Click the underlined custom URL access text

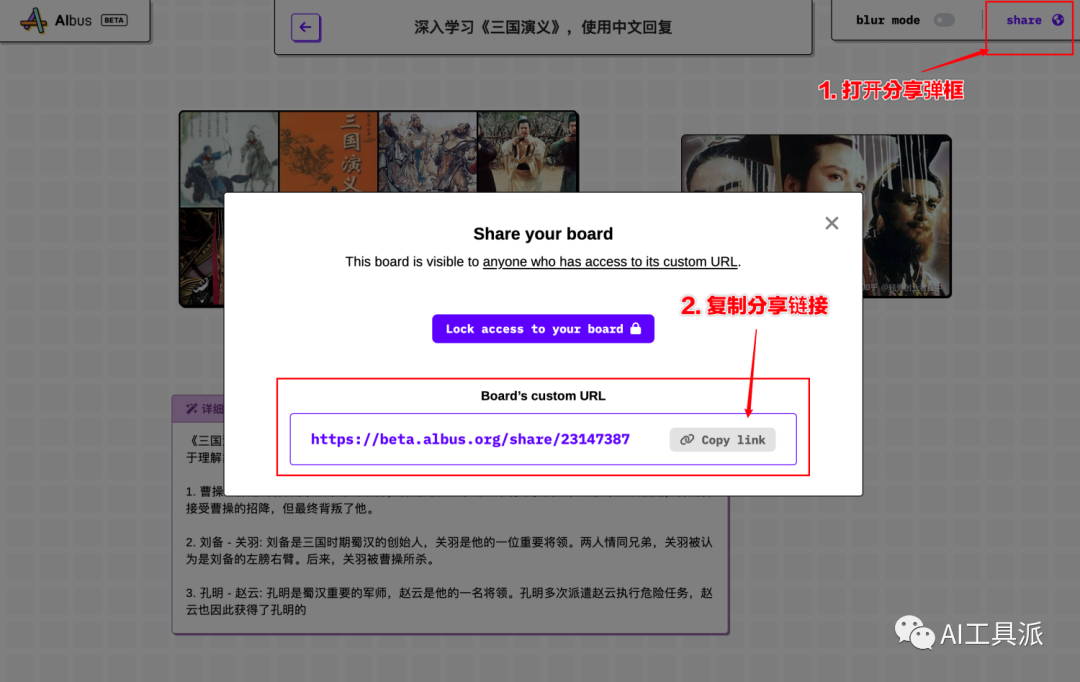(610, 262)
